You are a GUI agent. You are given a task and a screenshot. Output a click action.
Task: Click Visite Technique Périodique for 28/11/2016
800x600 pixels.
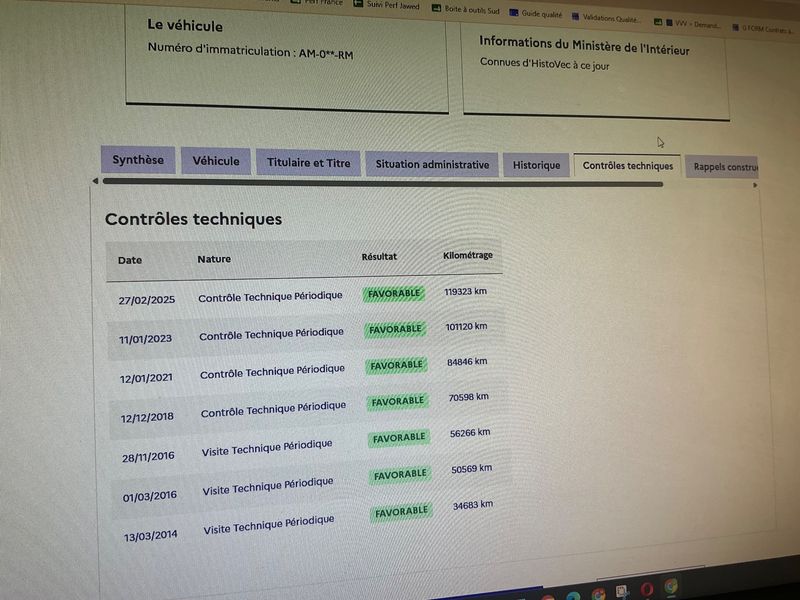[267, 447]
